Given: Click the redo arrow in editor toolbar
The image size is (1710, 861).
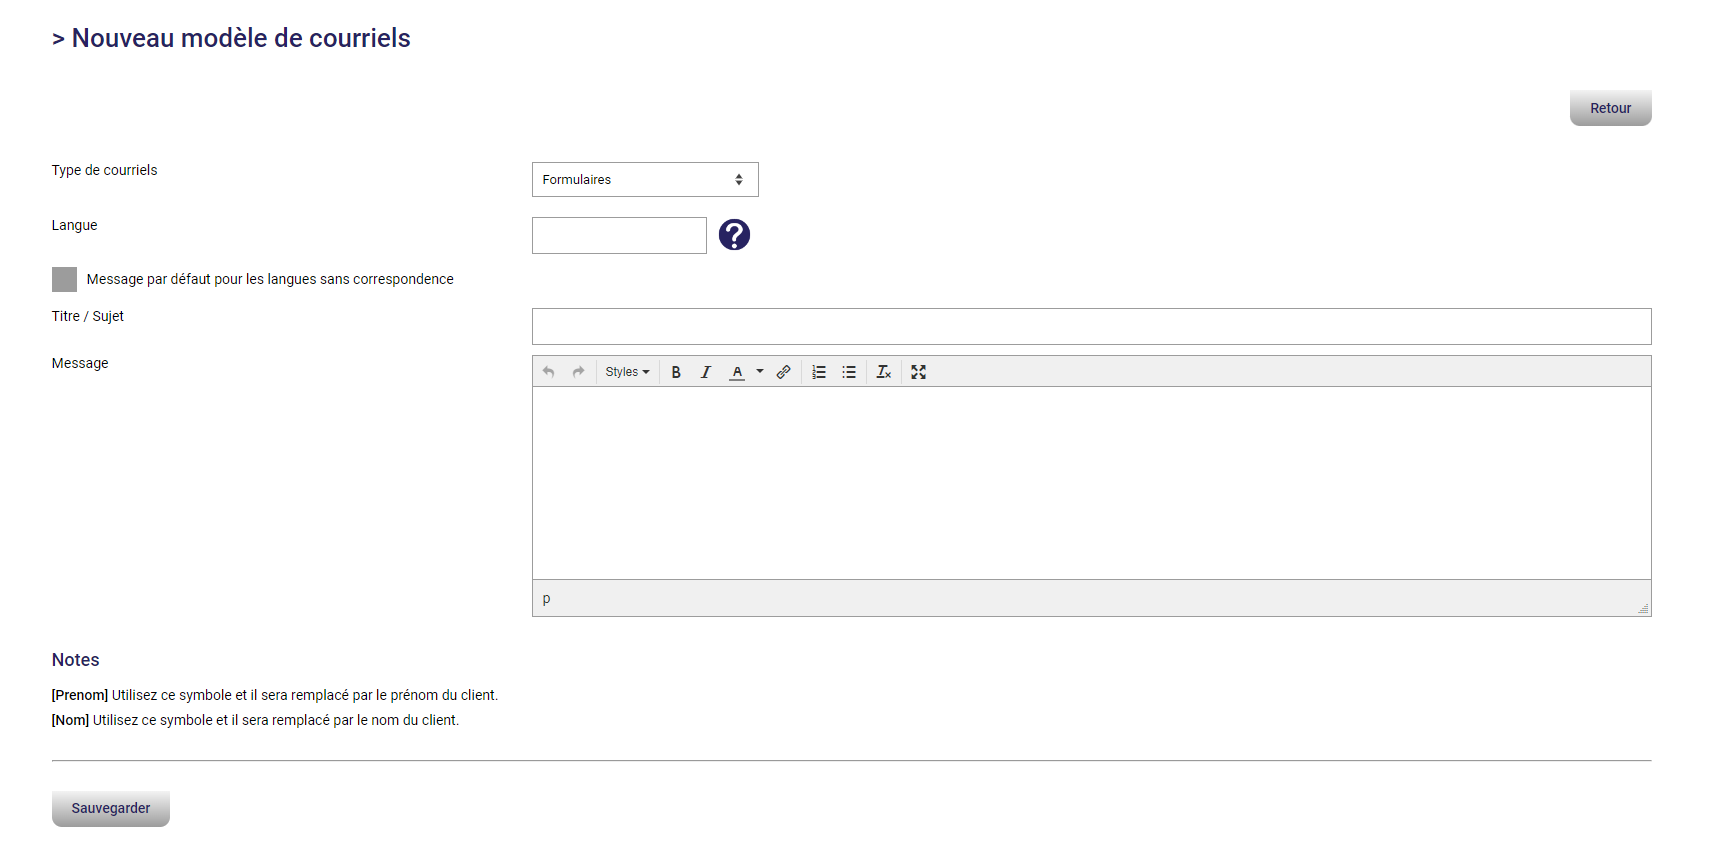Looking at the screenshot, I should click(578, 372).
